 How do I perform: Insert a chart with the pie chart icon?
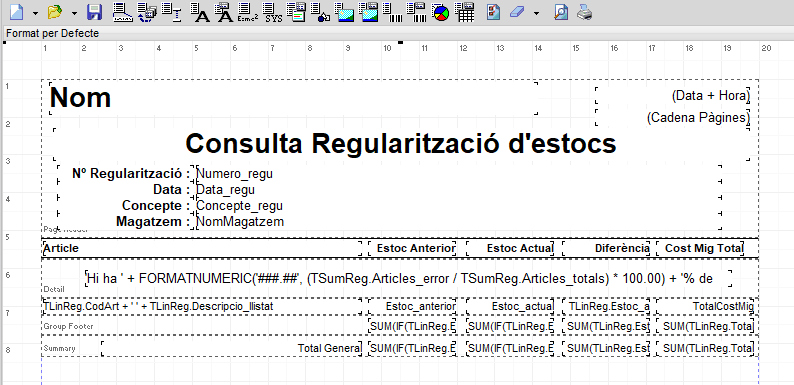tap(441, 12)
